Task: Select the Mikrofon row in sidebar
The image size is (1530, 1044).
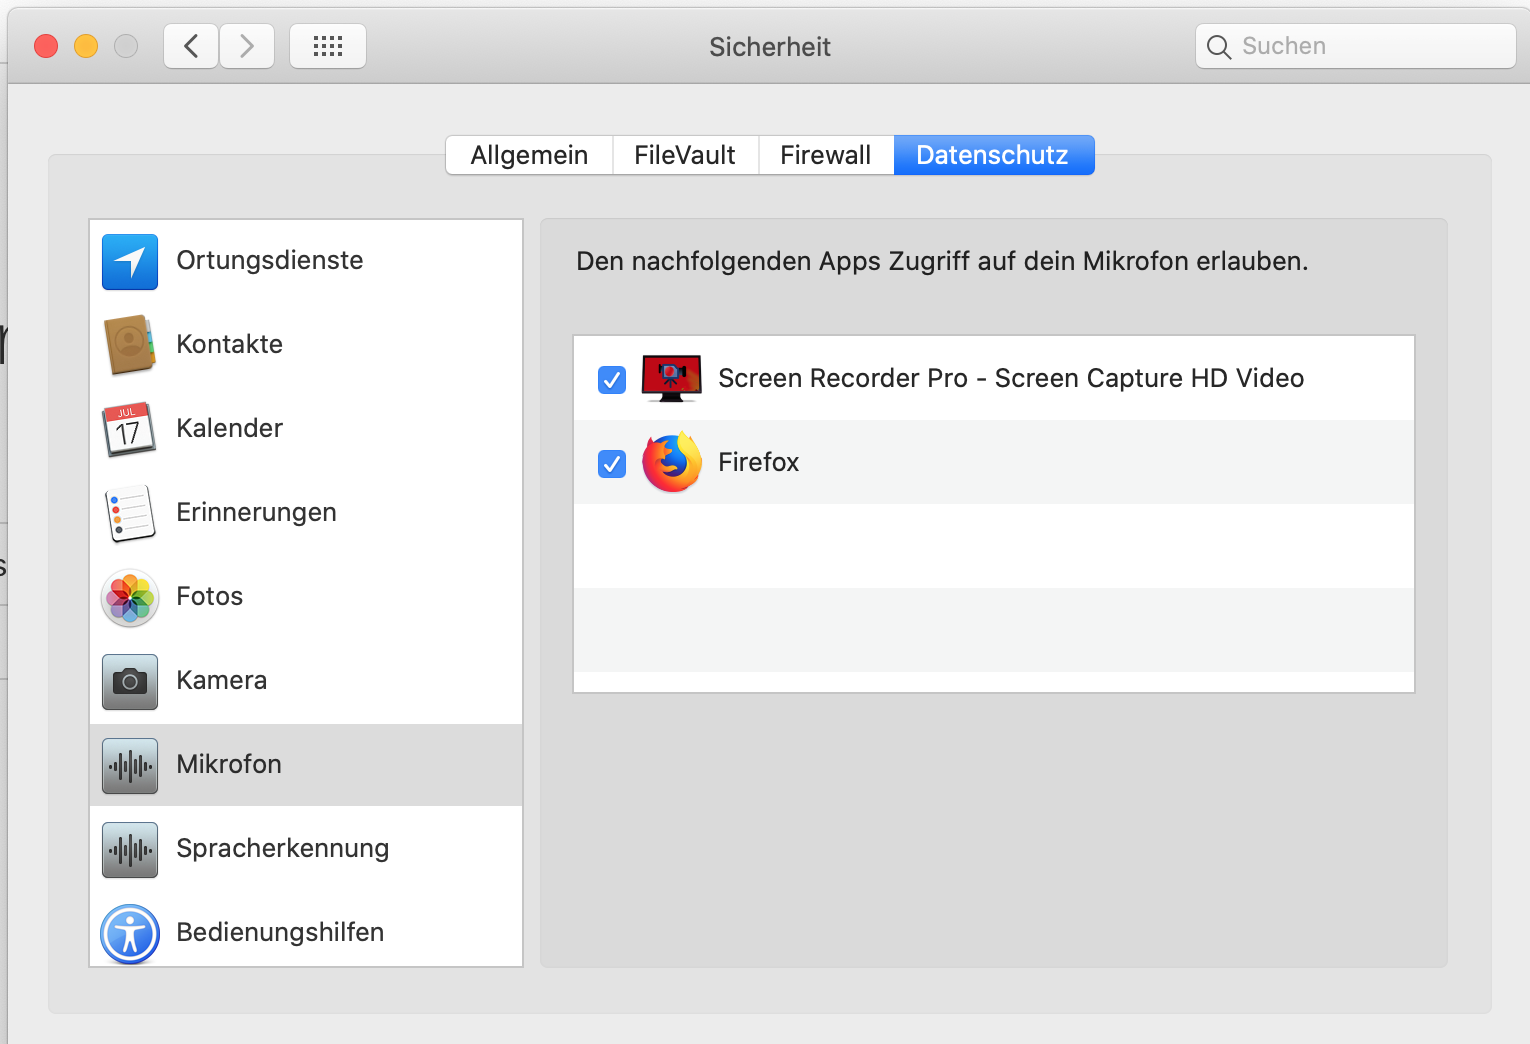Action: click(306, 765)
